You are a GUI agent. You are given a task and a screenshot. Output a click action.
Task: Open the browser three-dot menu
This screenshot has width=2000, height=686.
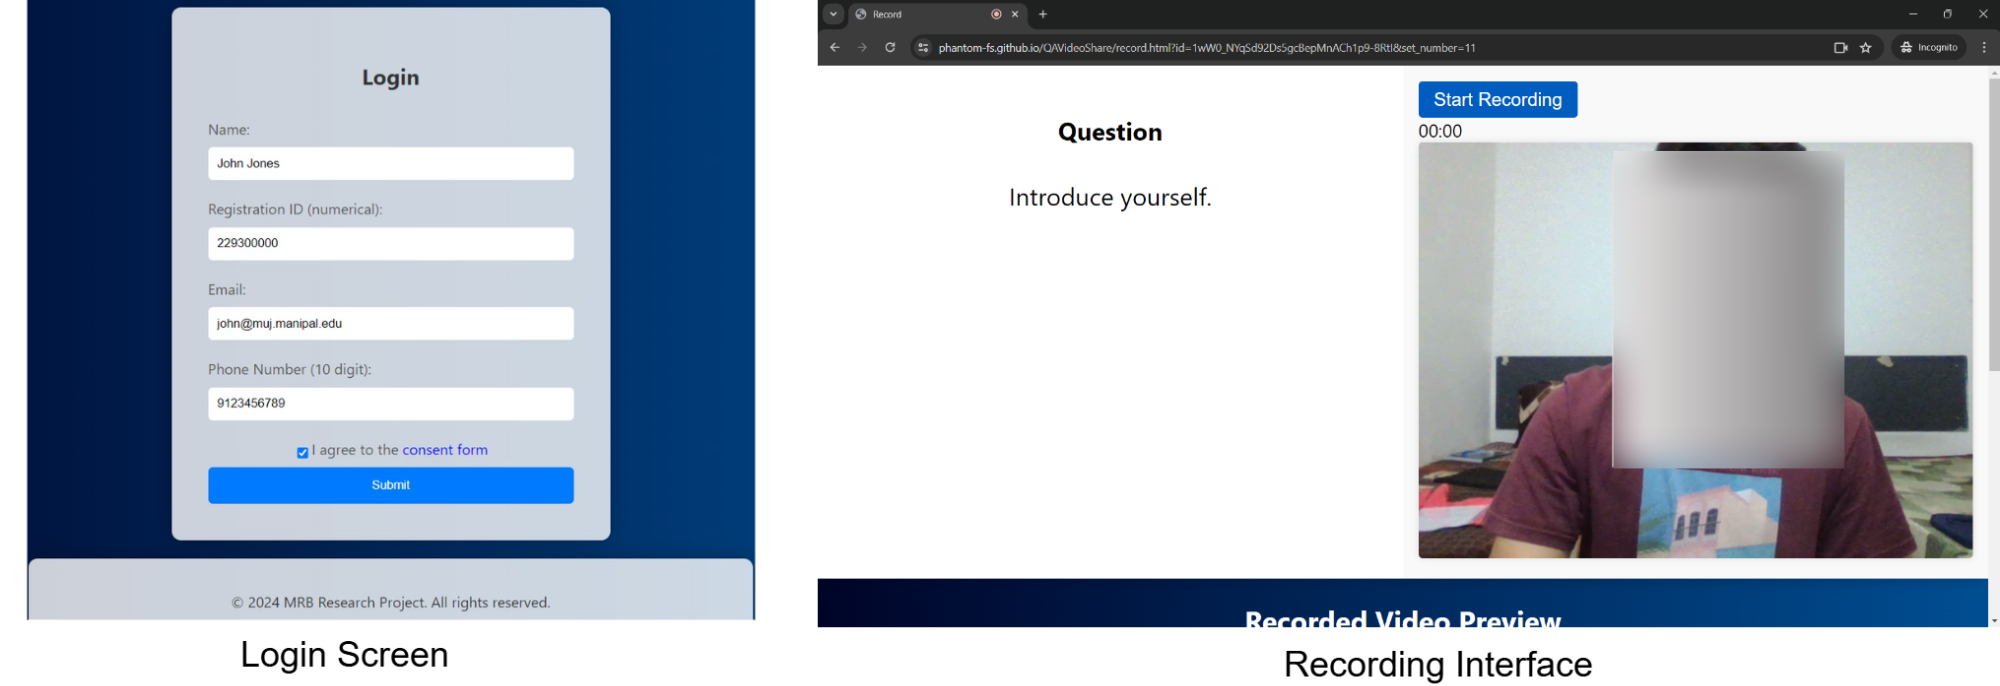1984,47
